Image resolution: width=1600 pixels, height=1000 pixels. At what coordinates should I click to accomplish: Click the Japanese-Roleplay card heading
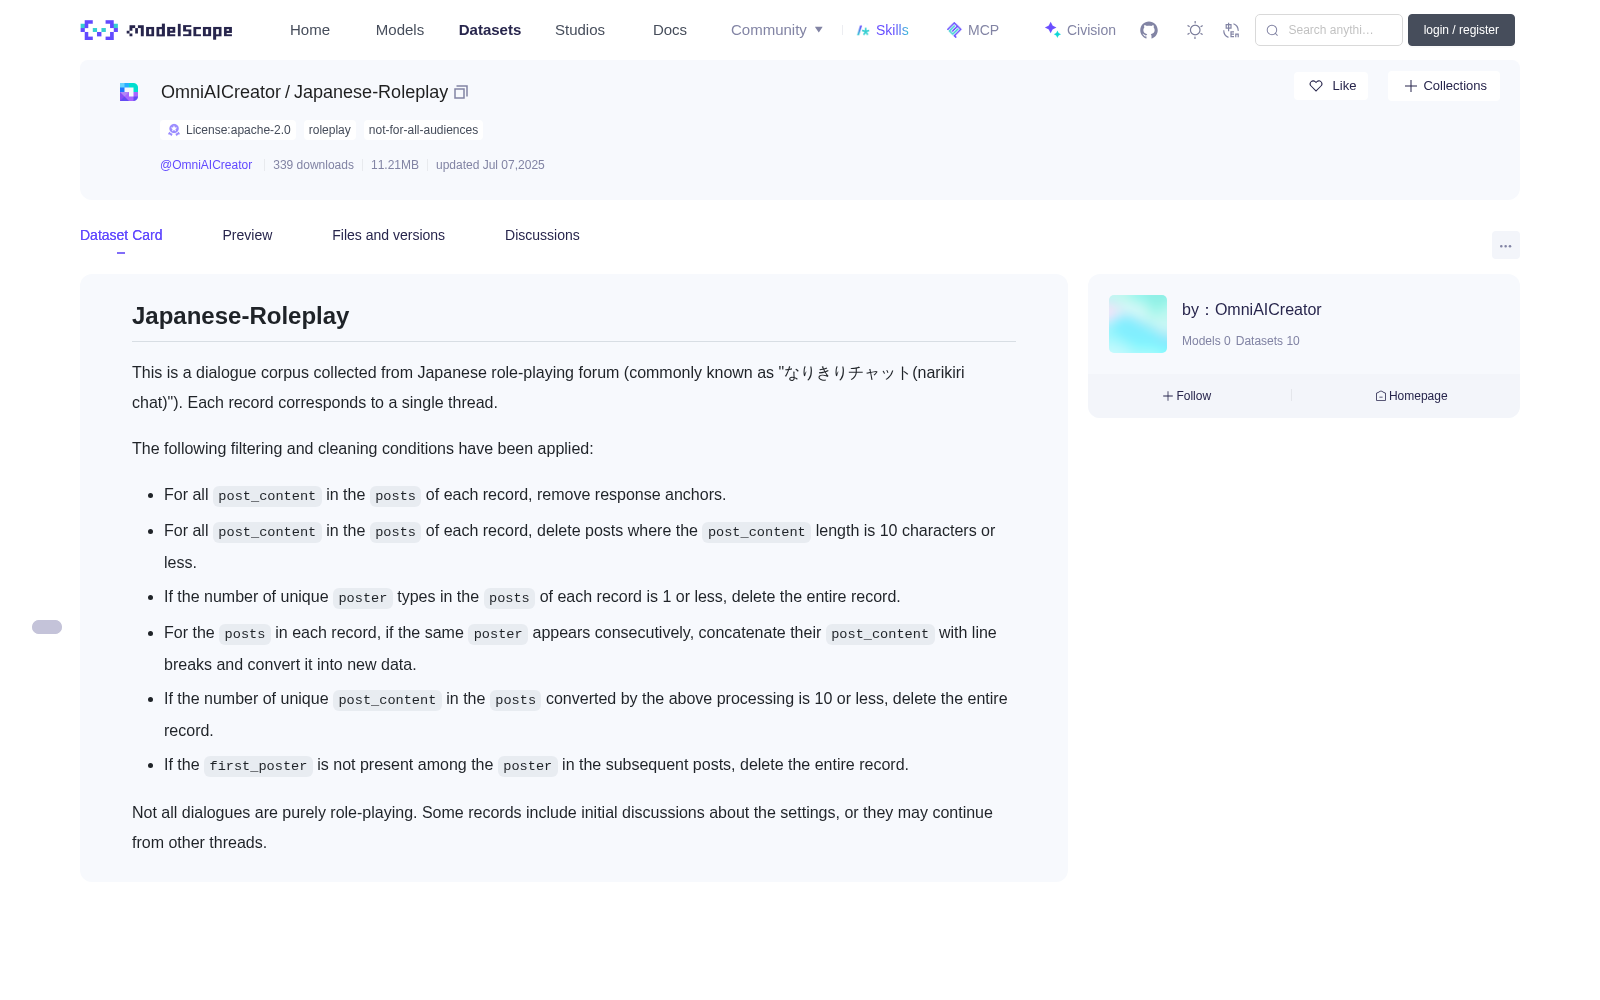click(241, 316)
